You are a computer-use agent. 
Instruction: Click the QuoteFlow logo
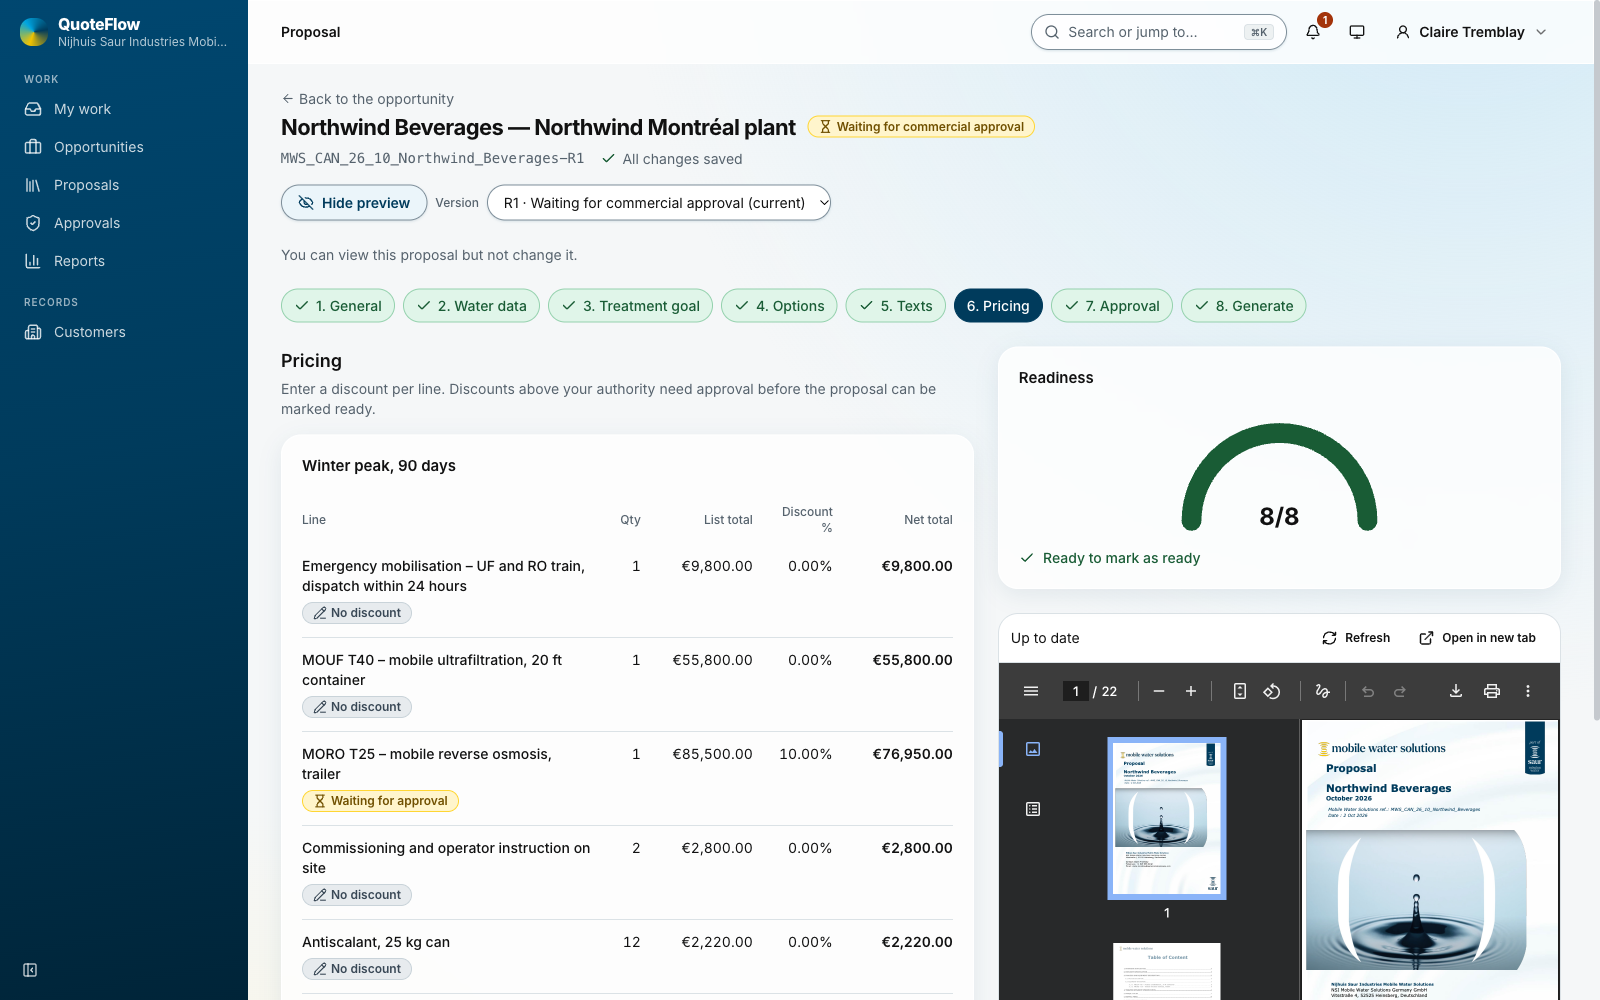[34, 32]
